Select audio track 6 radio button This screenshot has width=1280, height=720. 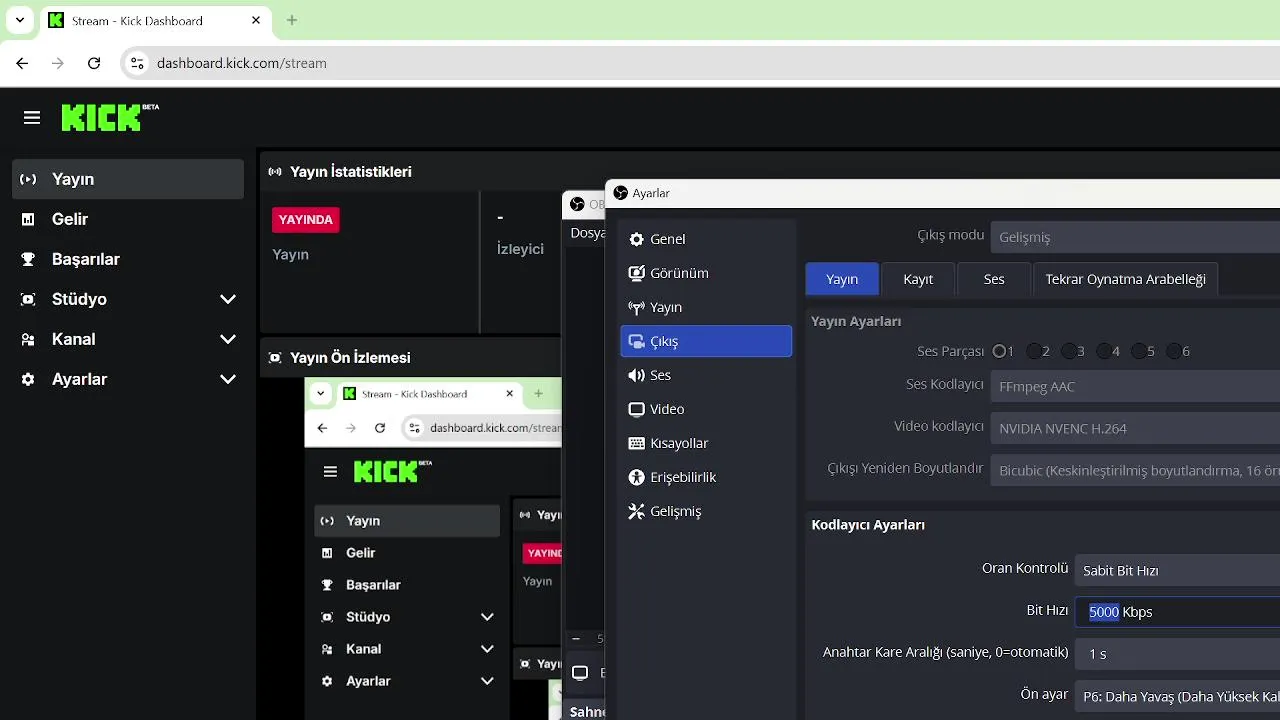(x=1173, y=351)
